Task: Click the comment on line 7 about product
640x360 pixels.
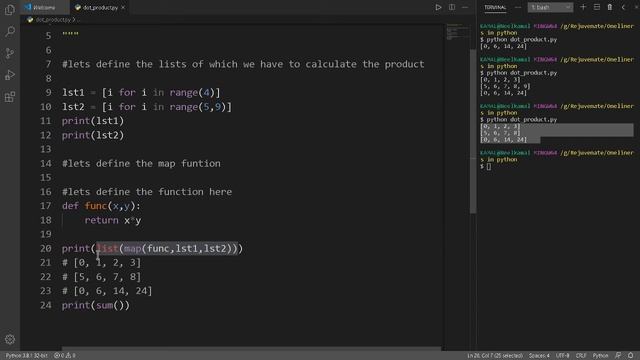Action: (243, 64)
